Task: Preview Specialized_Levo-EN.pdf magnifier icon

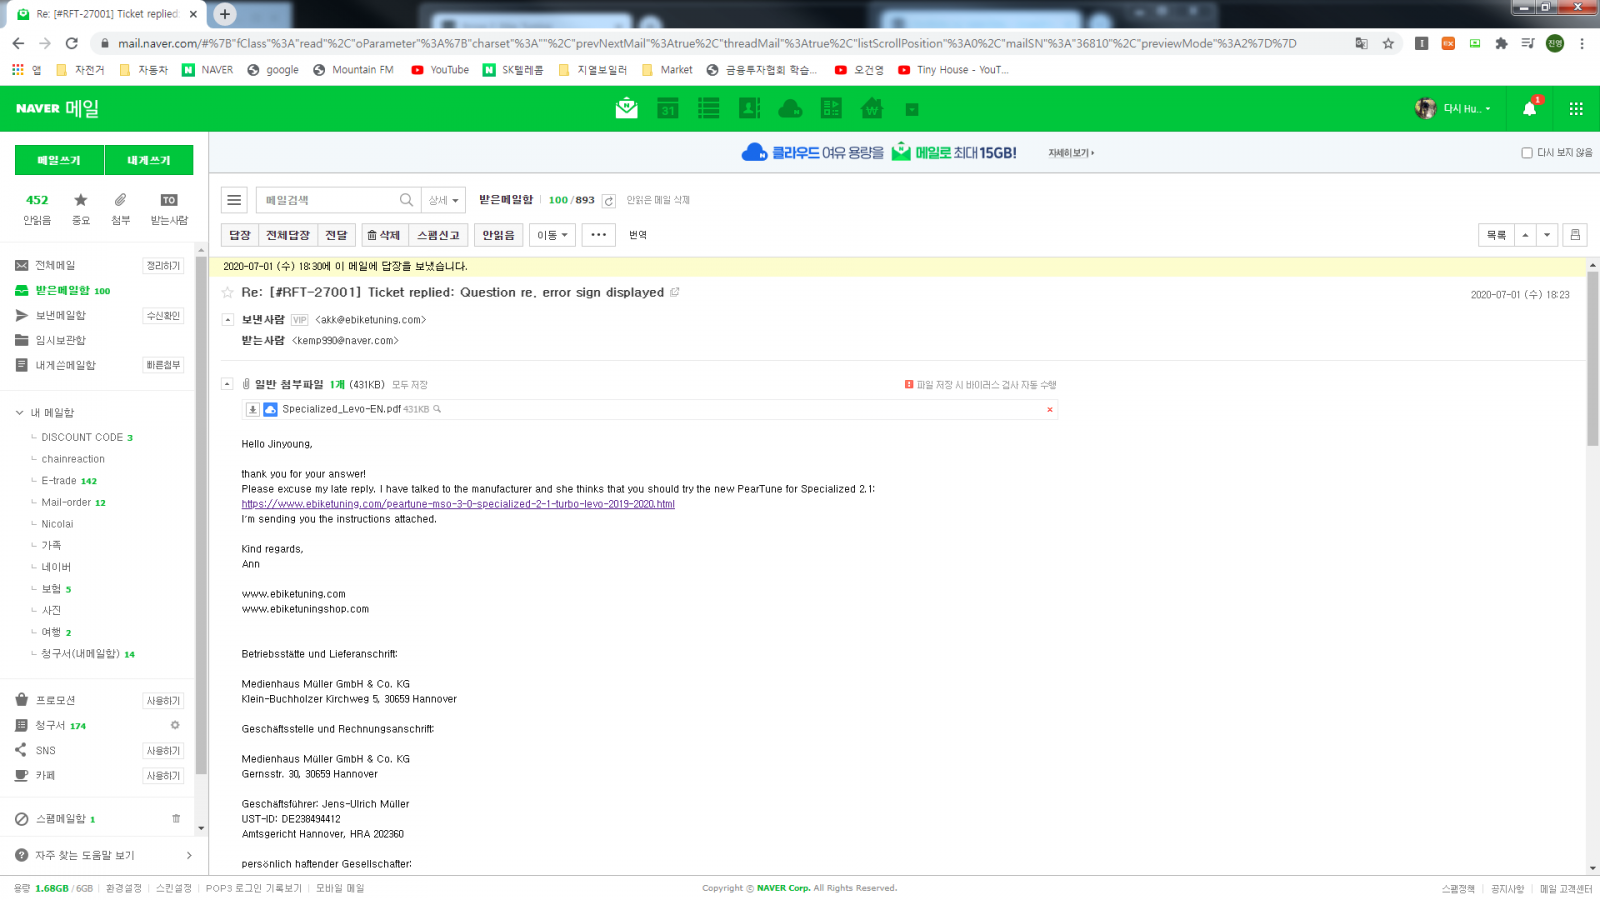Action: point(437,409)
